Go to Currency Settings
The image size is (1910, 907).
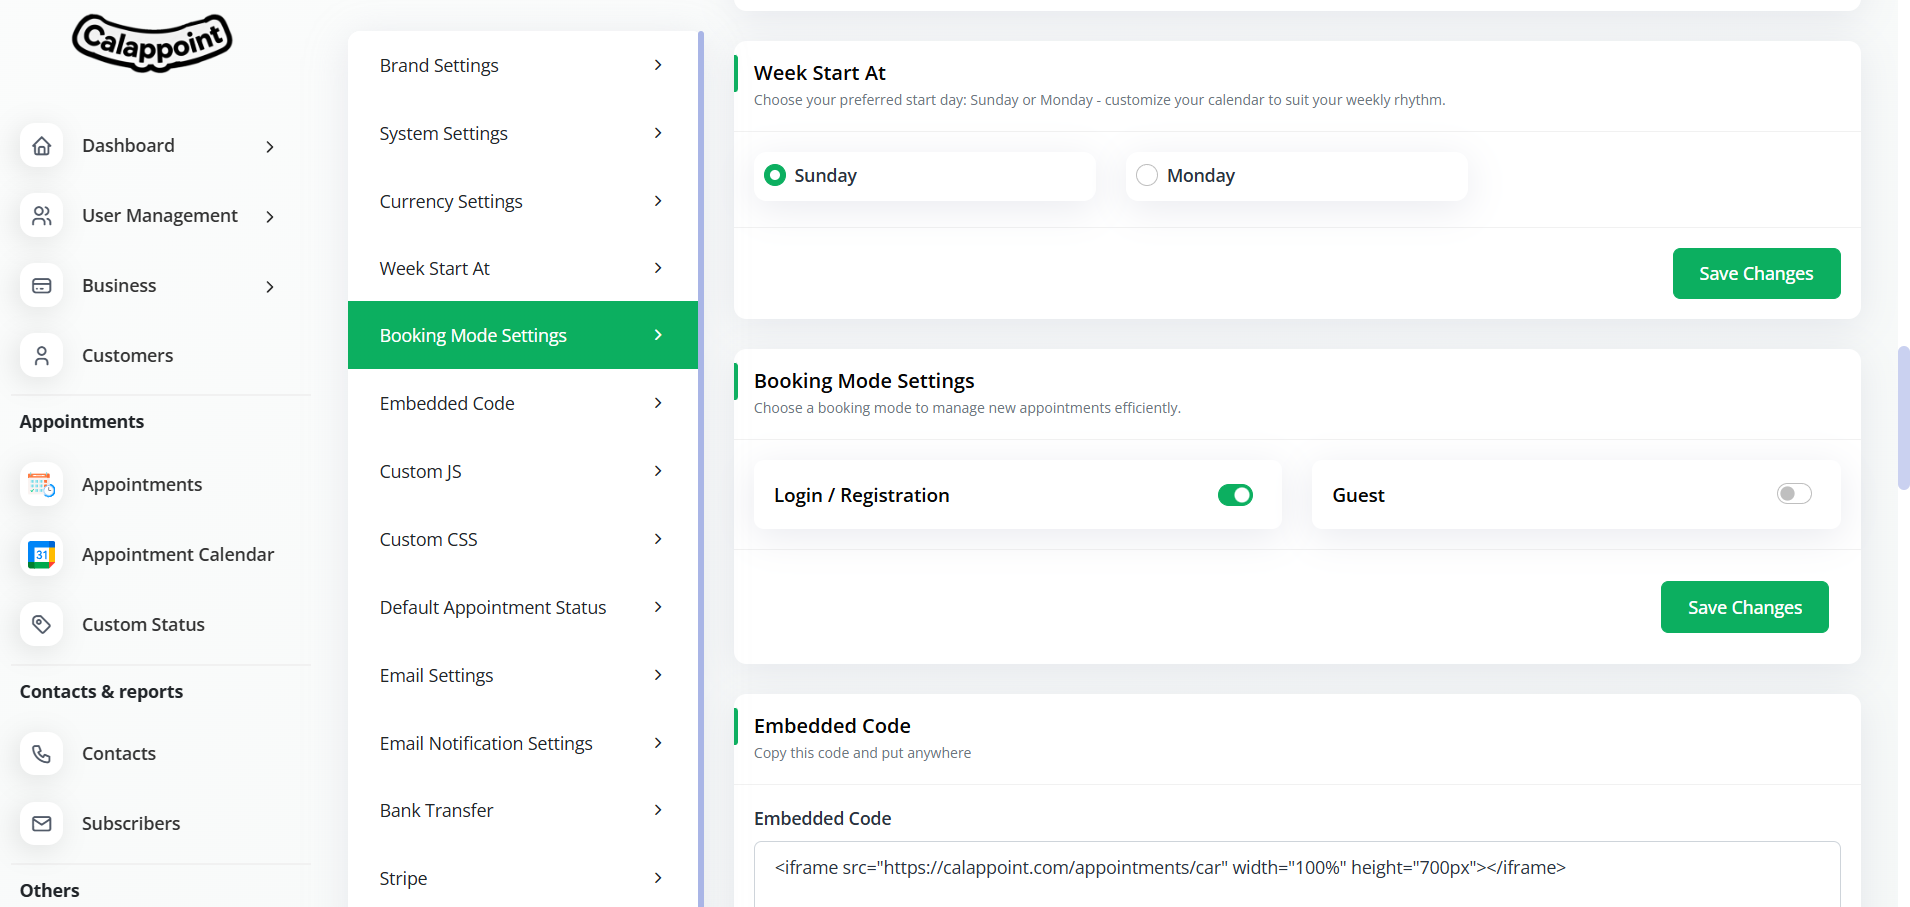pos(523,201)
